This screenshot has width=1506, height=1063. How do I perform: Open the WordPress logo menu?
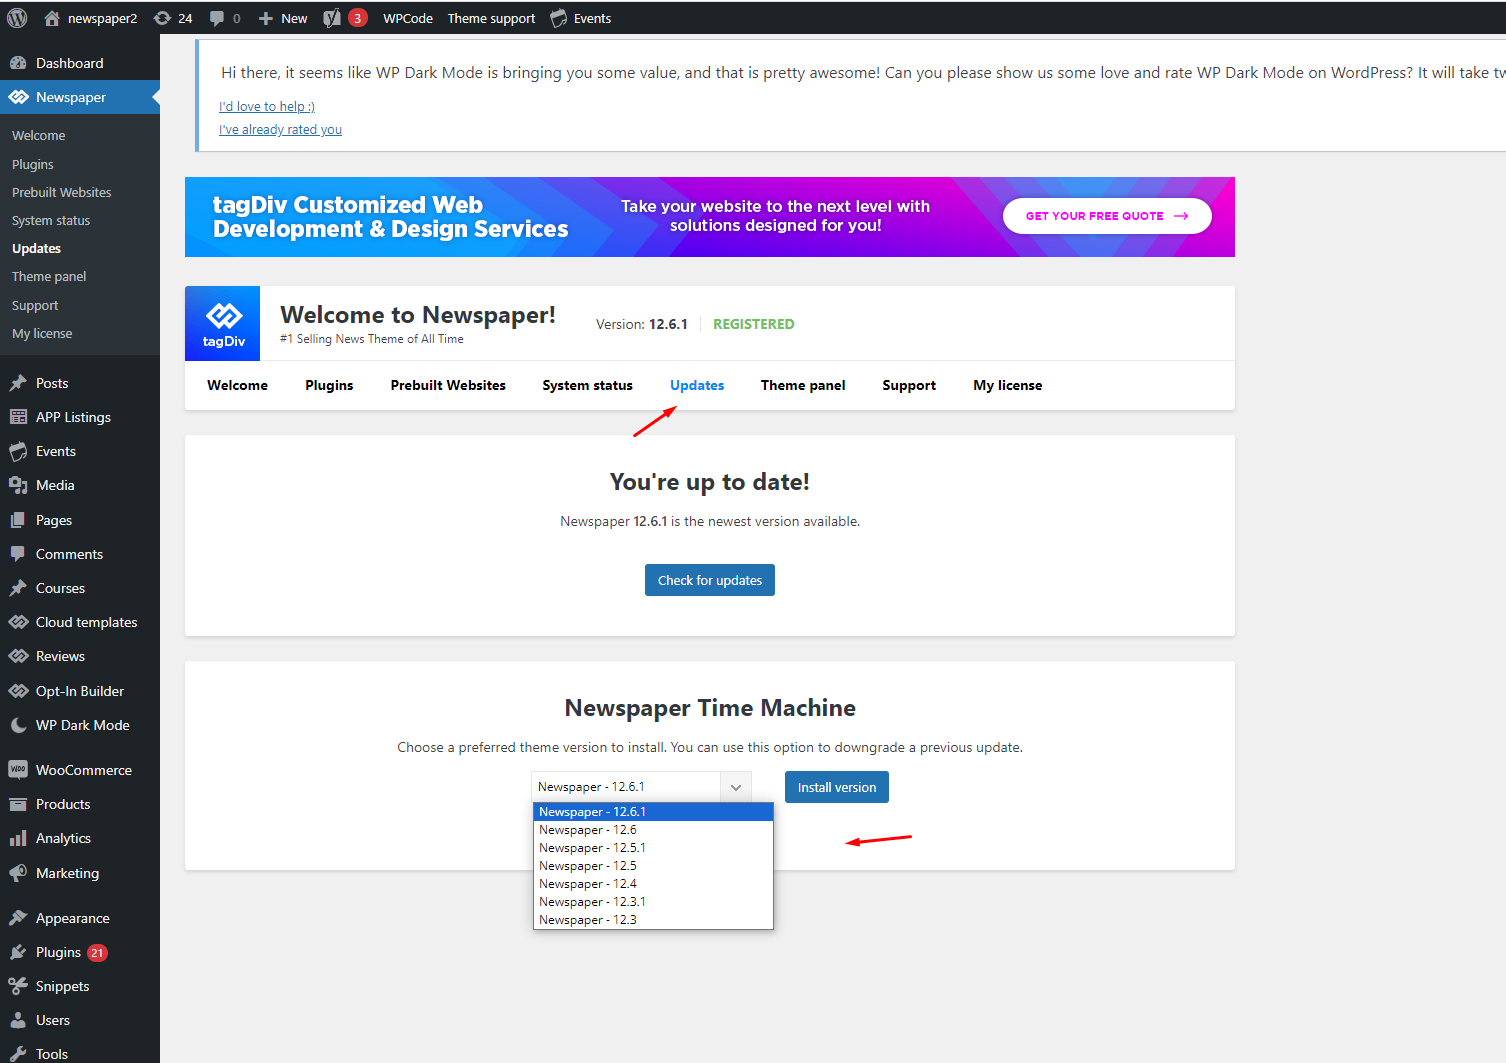click(x=18, y=18)
